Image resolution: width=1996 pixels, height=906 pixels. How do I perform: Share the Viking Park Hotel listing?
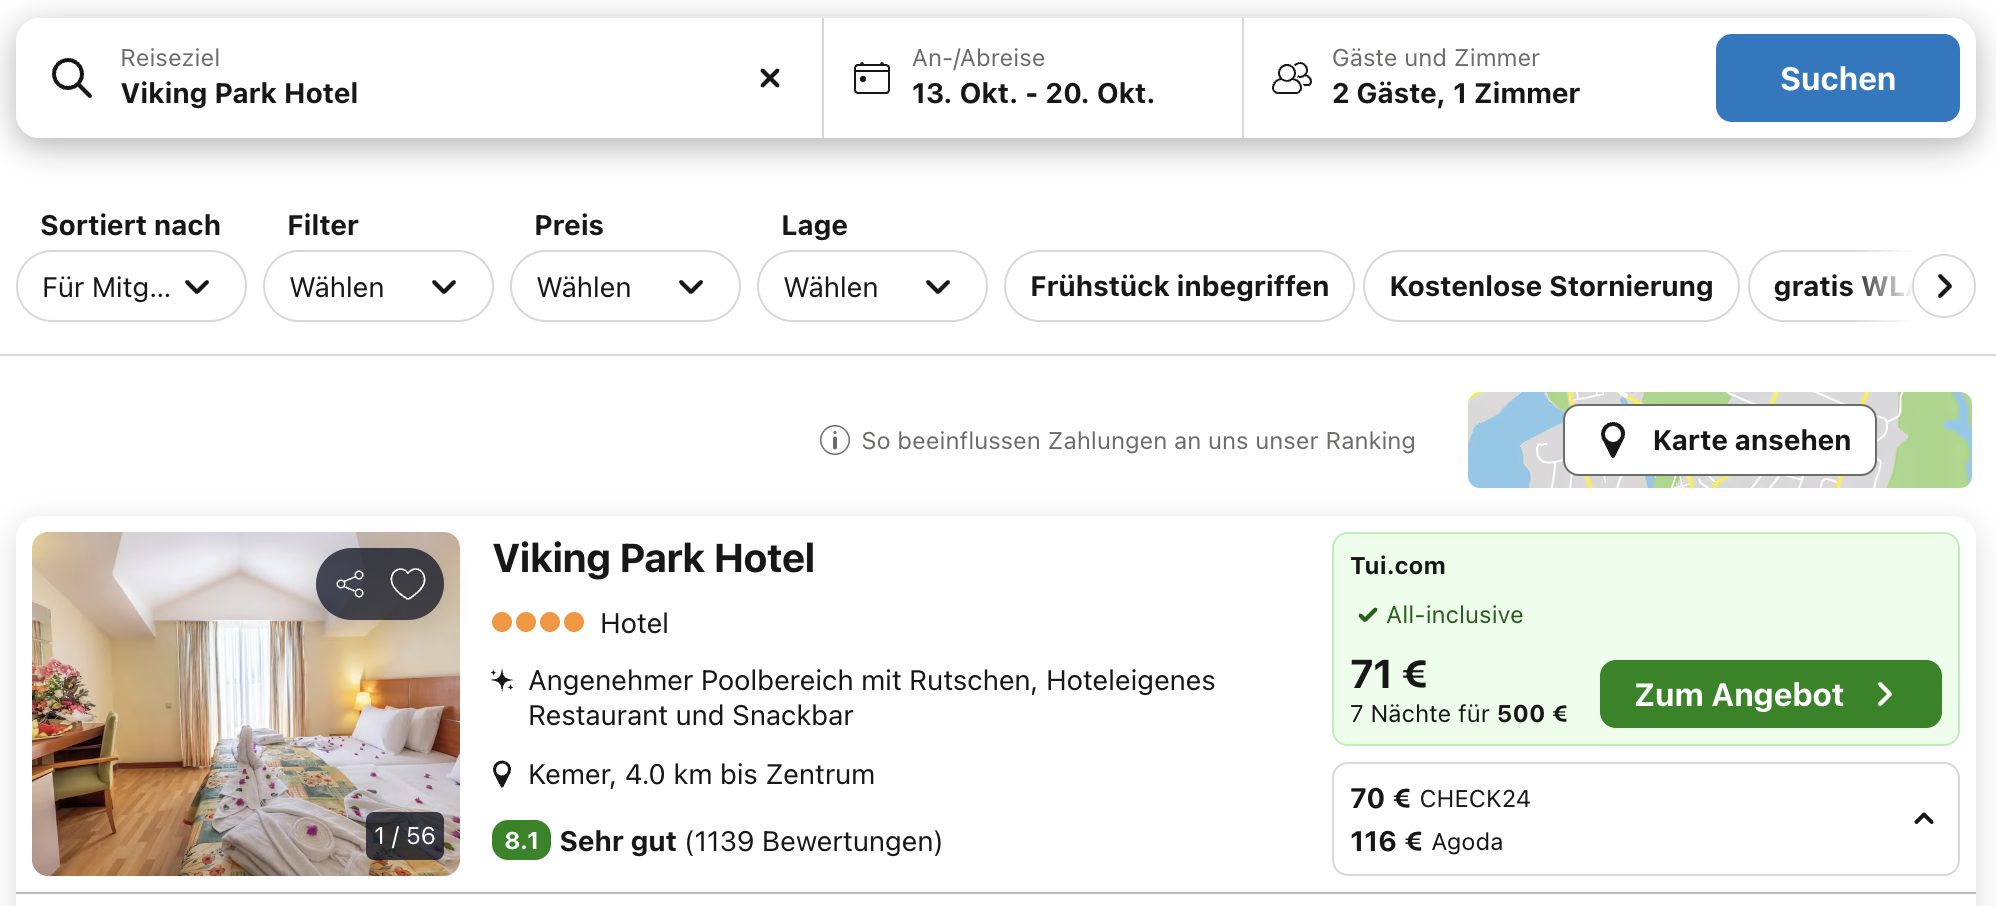pyautogui.click(x=350, y=584)
